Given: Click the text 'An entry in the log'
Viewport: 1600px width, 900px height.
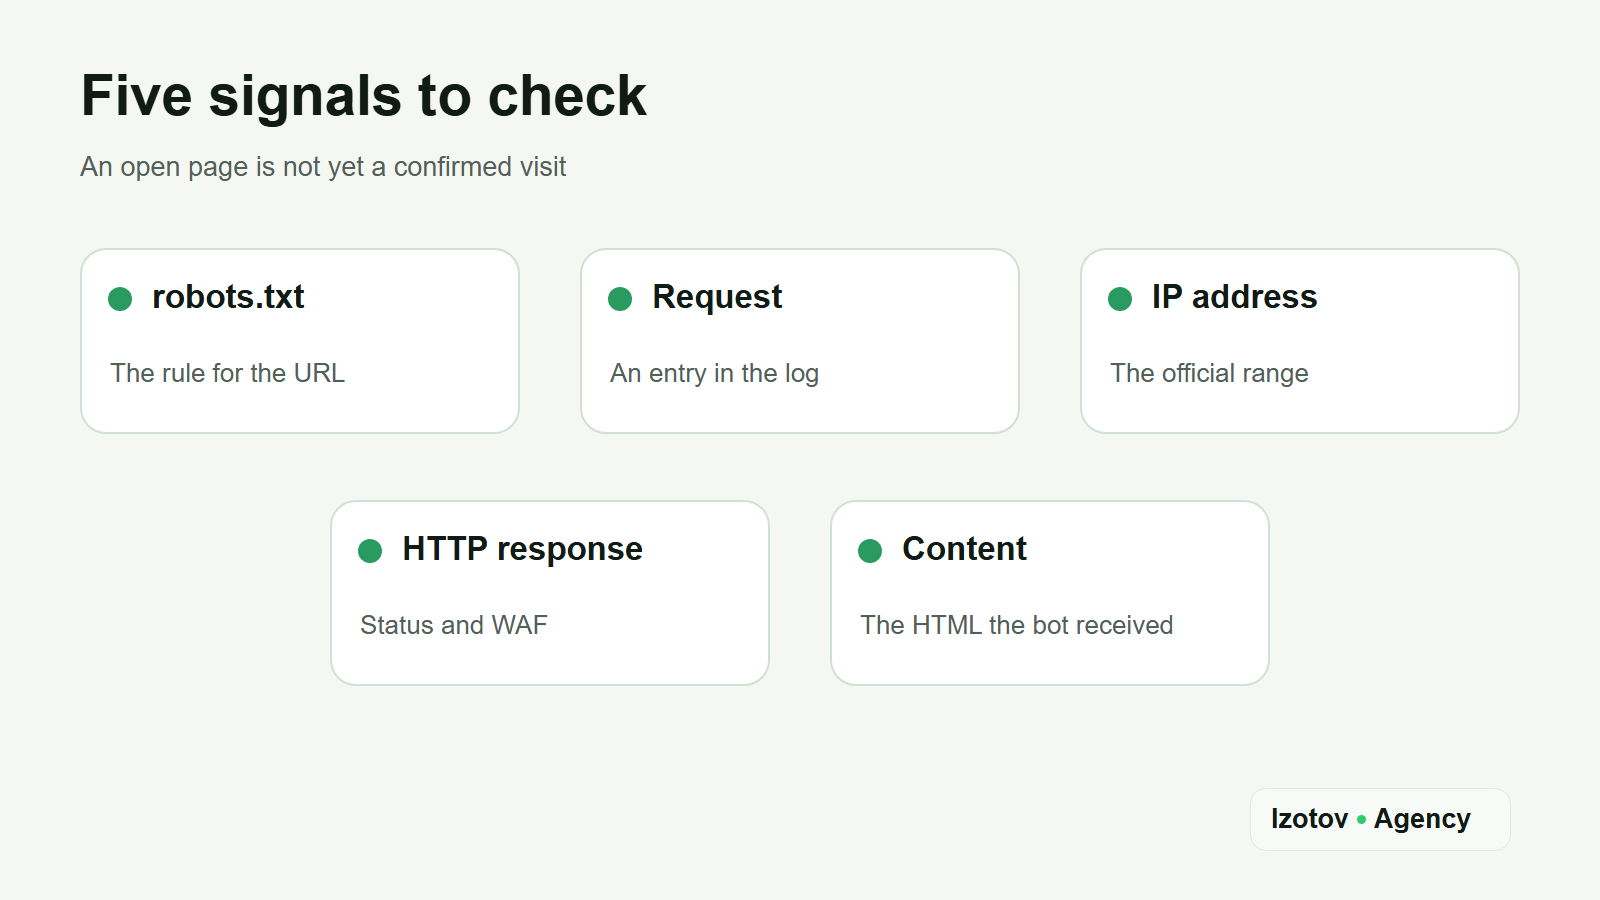Looking at the screenshot, I should pyautogui.click(x=714, y=373).
